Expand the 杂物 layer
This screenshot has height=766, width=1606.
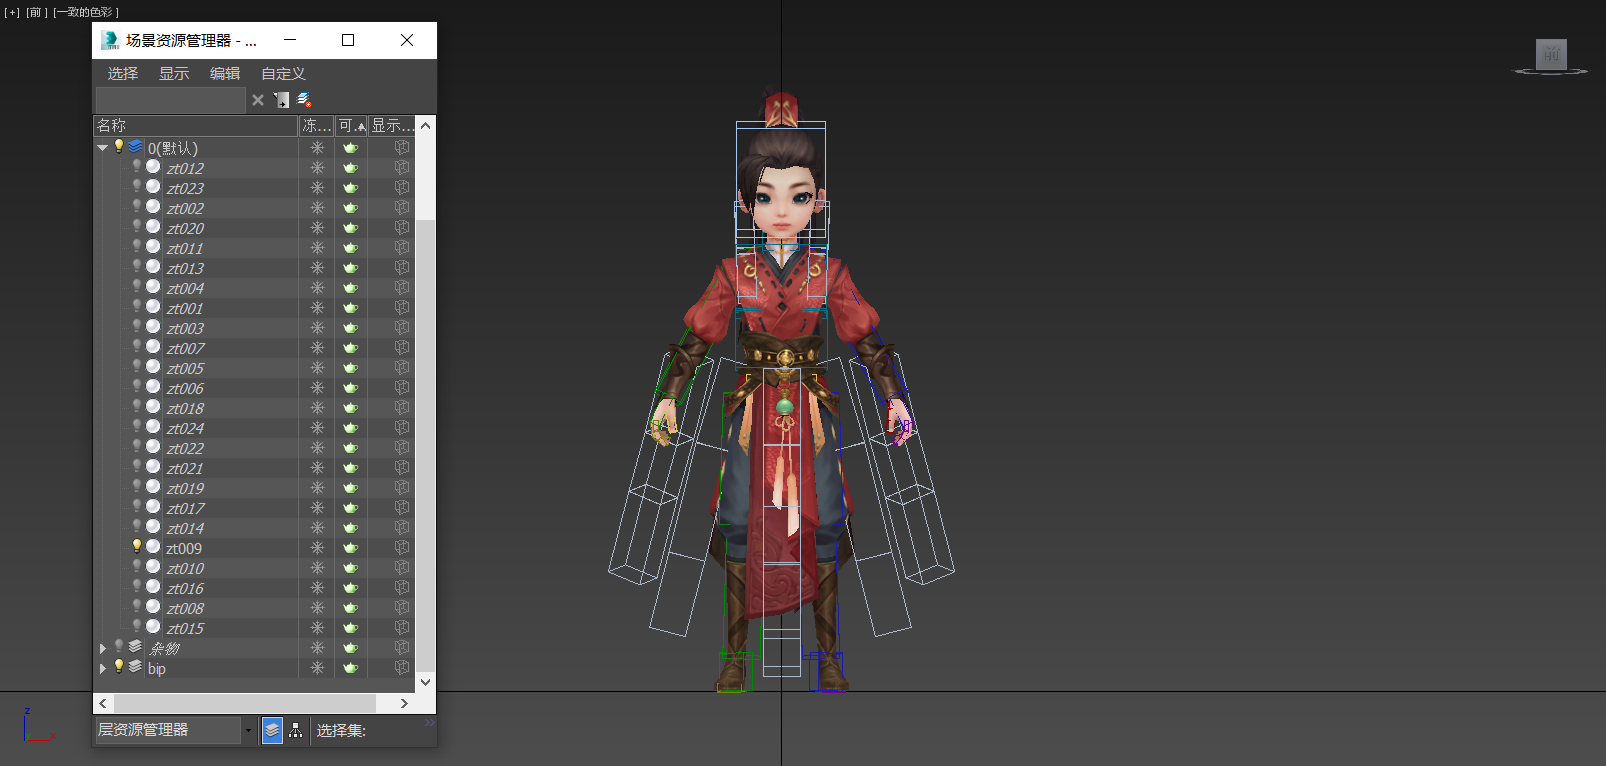pos(102,648)
